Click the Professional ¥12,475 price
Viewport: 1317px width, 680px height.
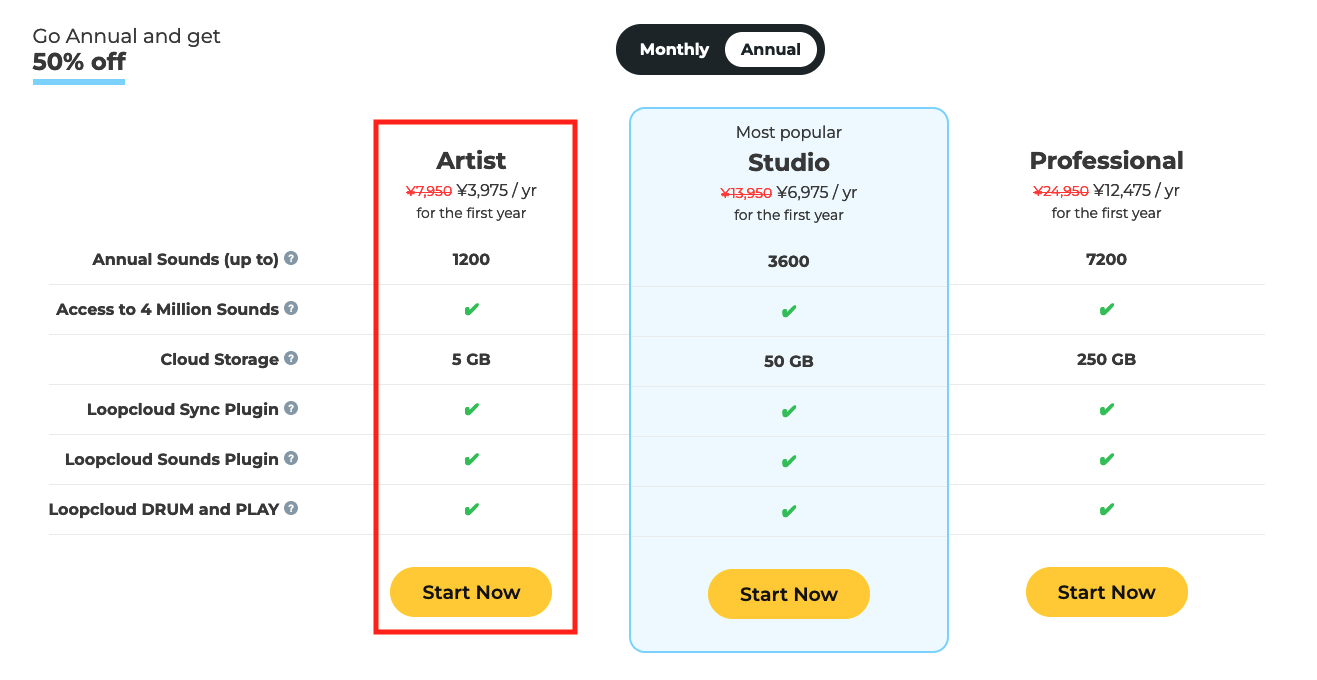tap(1136, 191)
